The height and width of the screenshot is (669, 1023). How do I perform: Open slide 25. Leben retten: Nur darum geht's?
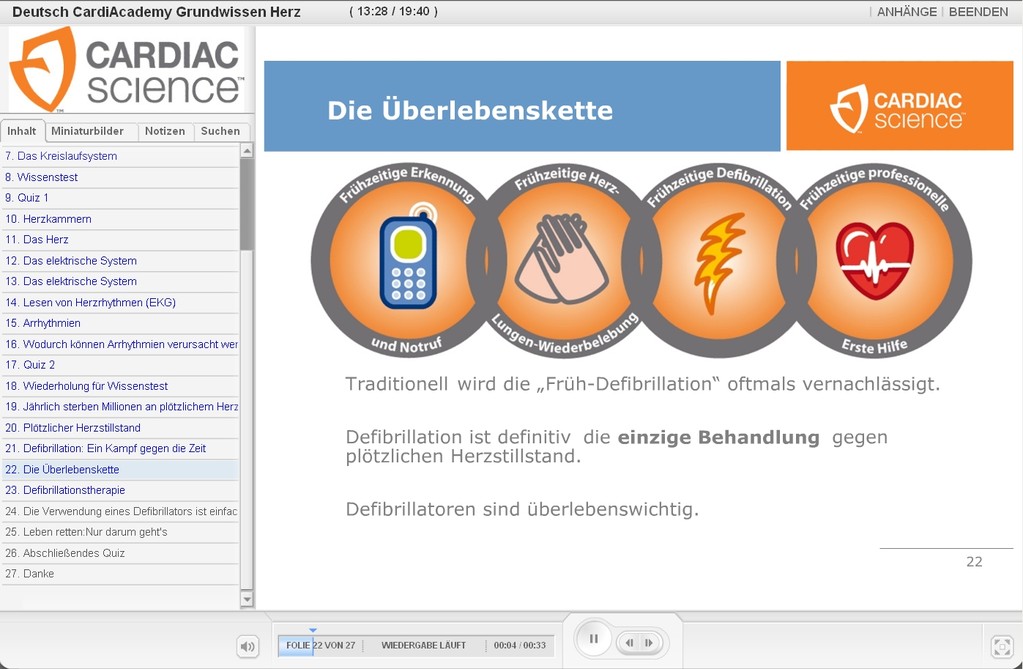click(x=120, y=532)
